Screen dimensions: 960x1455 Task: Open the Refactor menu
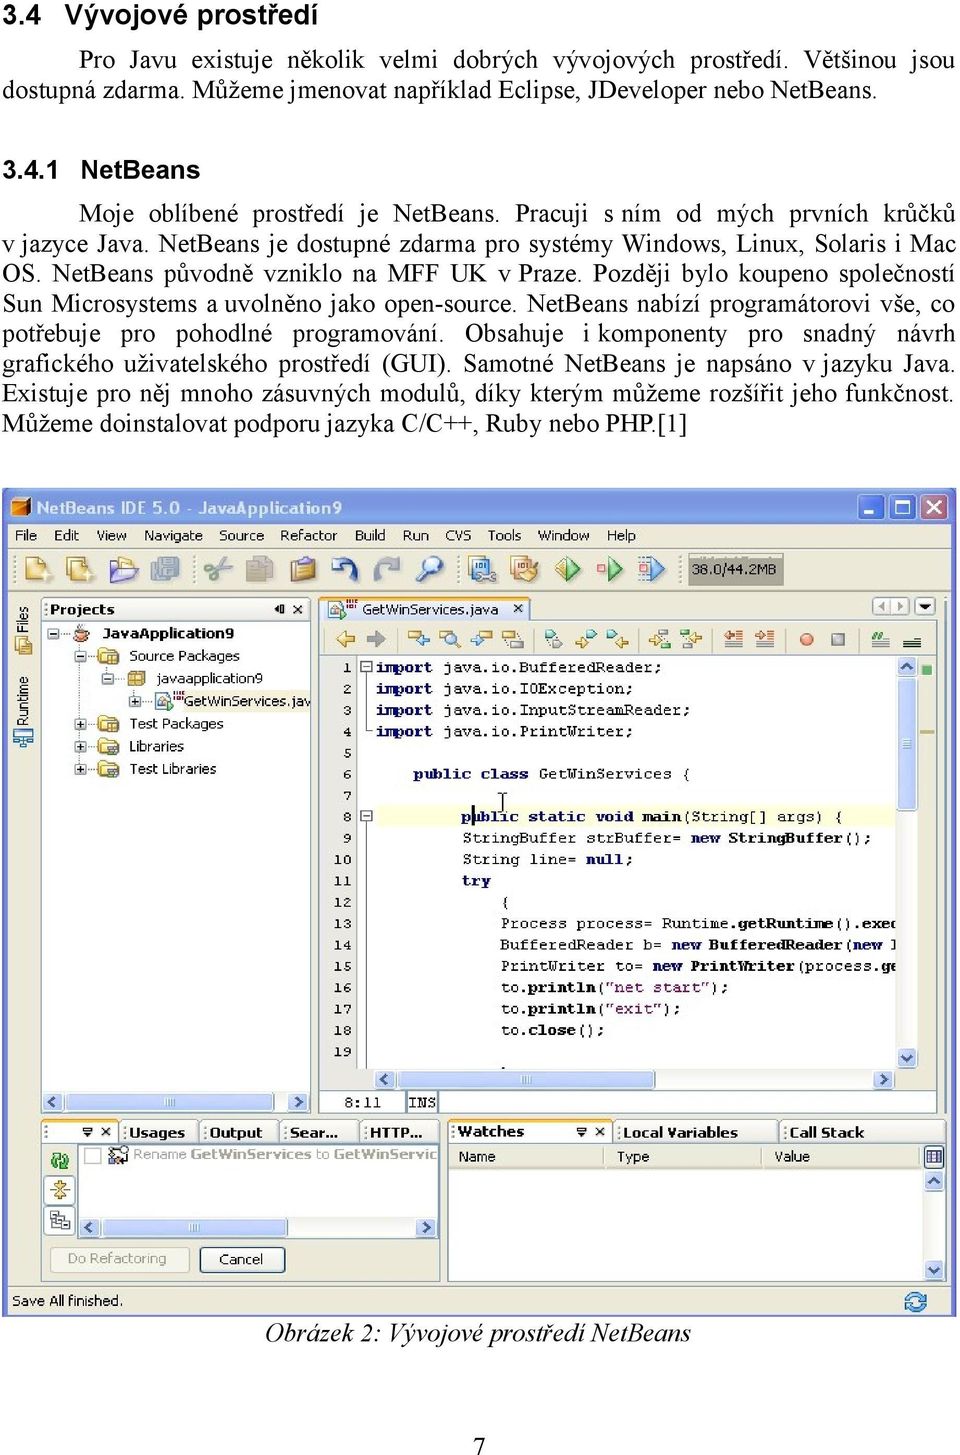tap(308, 535)
